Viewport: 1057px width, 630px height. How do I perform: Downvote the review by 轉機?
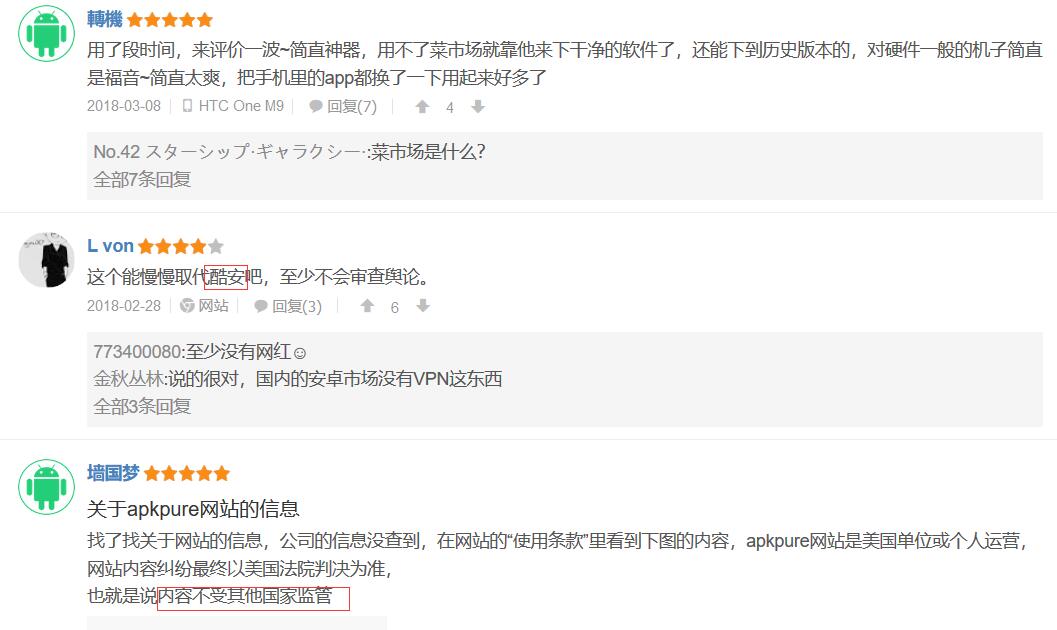tap(478, 106)
